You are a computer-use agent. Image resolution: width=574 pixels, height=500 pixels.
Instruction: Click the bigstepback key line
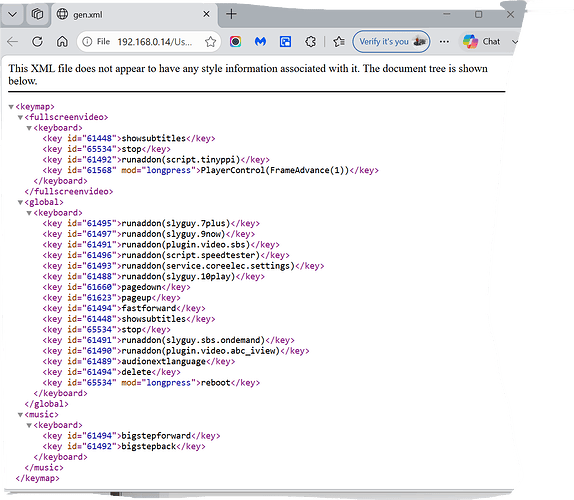[x=124, y=446]
